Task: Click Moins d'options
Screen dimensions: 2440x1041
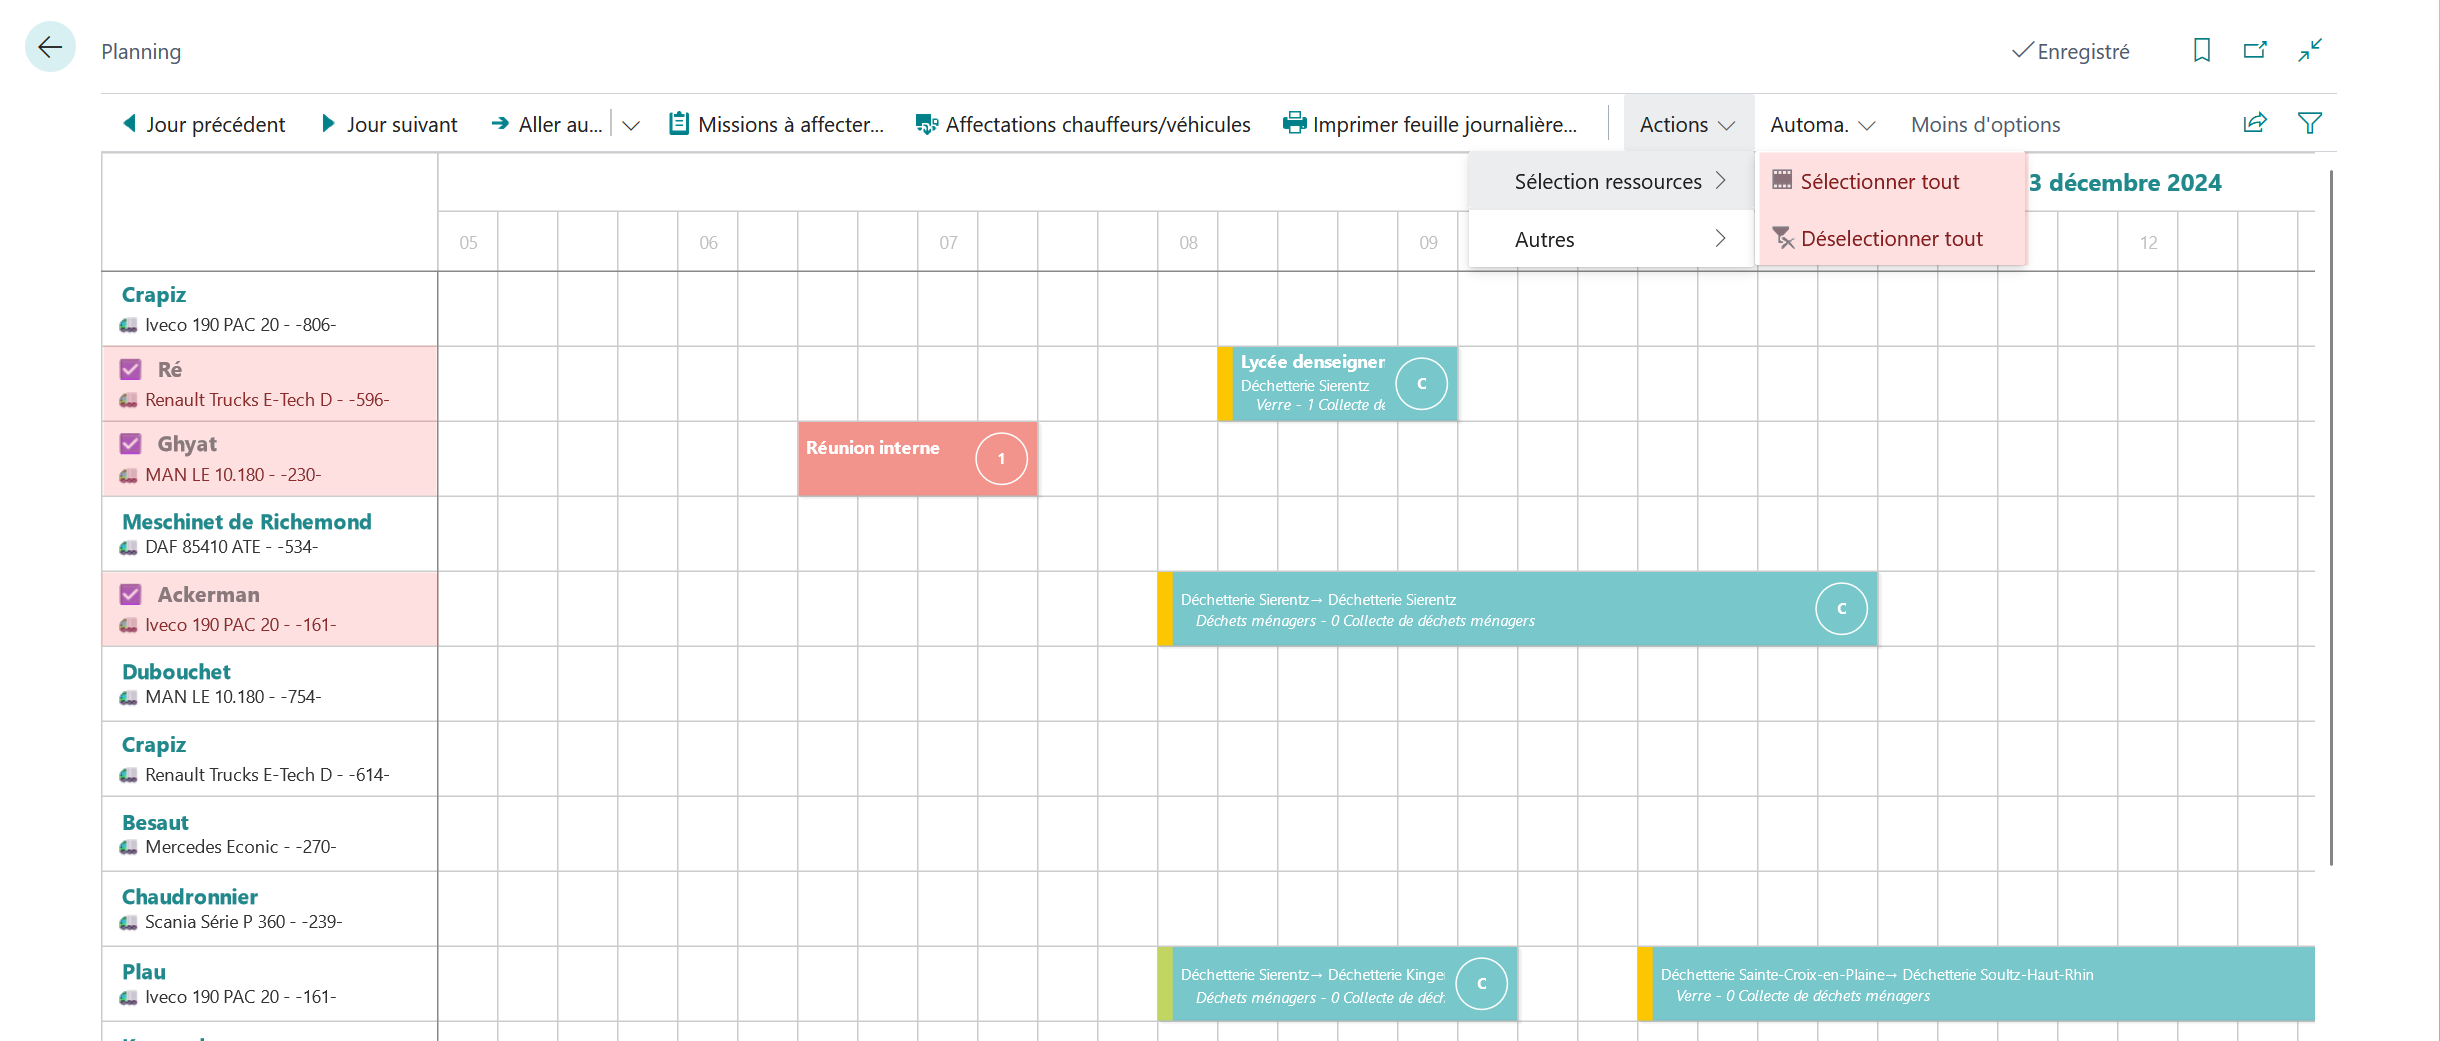Action: pyautogui.click(x=1985, y=124)
